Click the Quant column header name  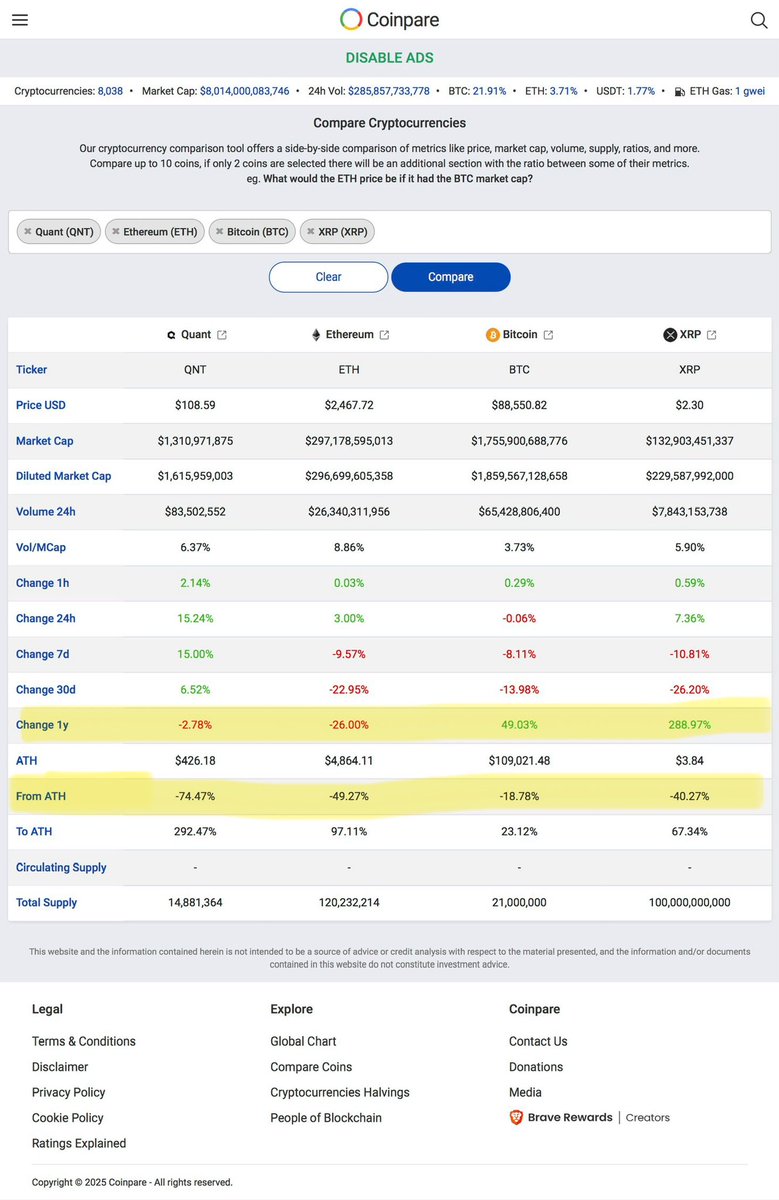point(196,335)
